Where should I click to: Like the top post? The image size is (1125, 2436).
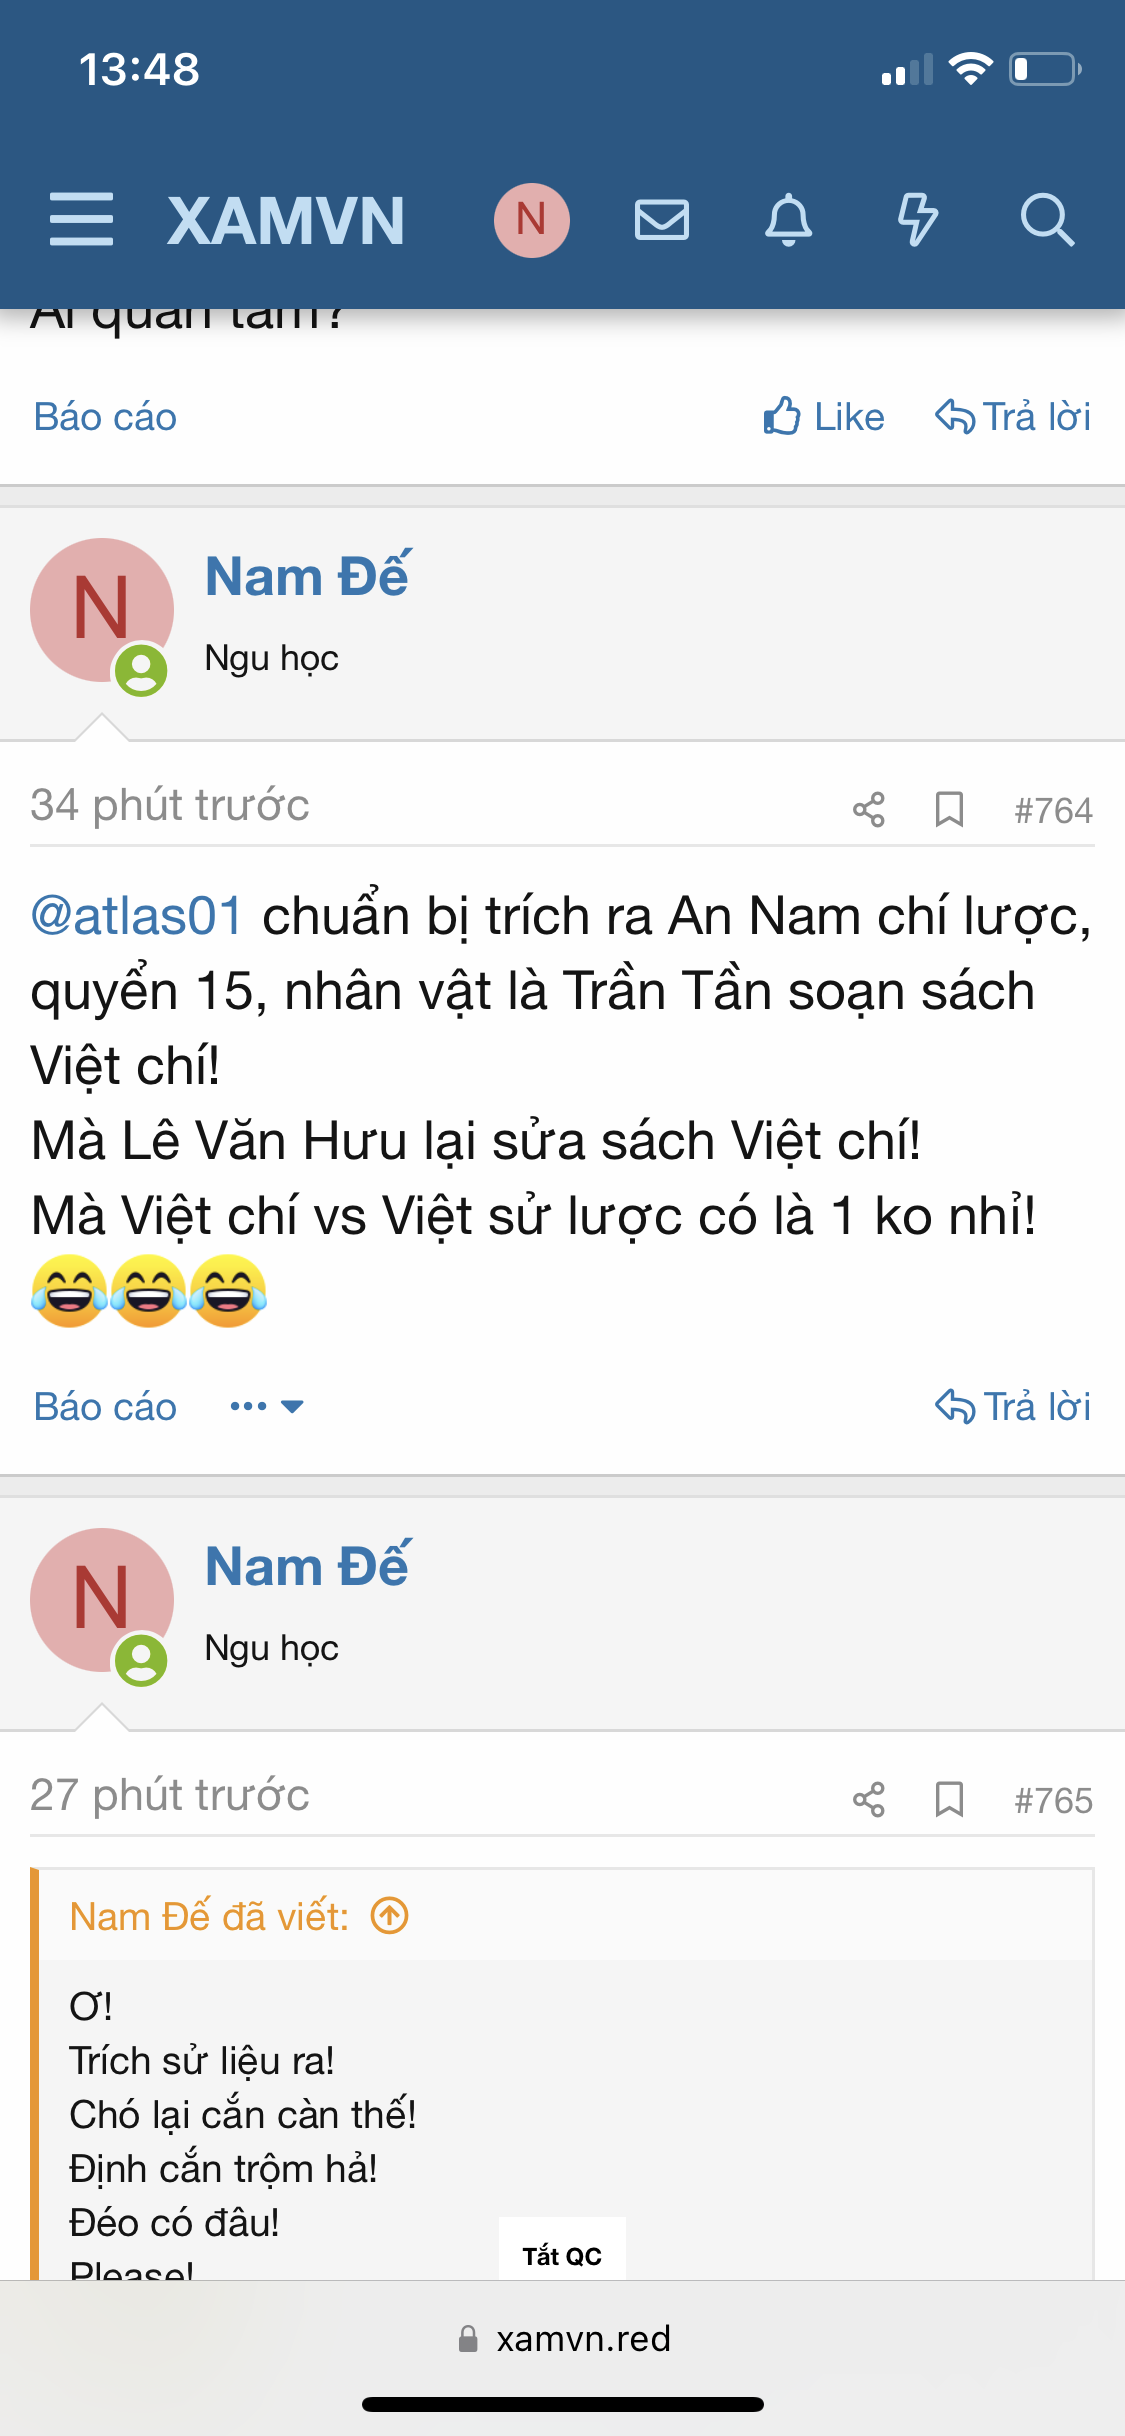(x=824, y=416)
